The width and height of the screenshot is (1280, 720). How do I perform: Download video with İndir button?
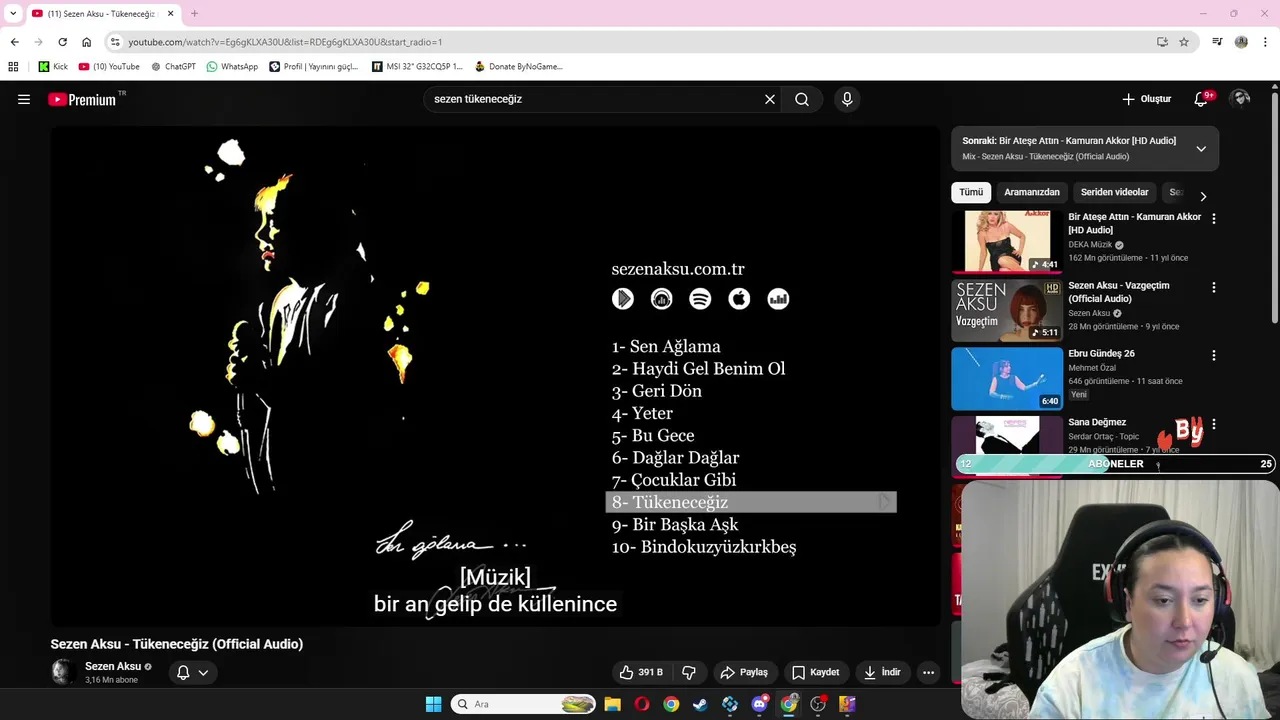882,672
